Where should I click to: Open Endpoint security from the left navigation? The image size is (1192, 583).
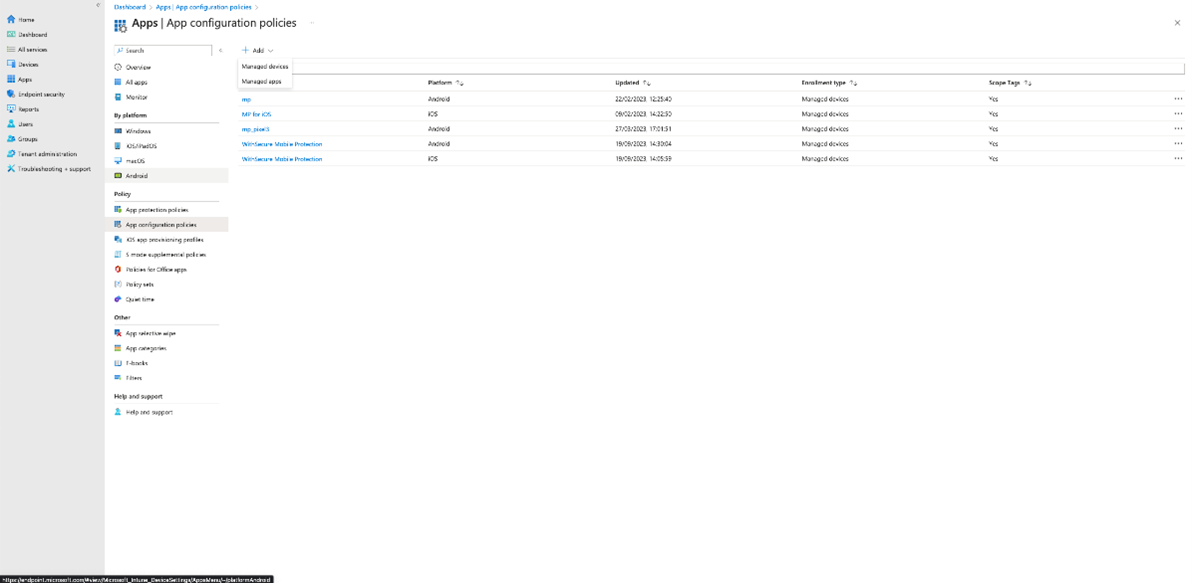(42, 94)
